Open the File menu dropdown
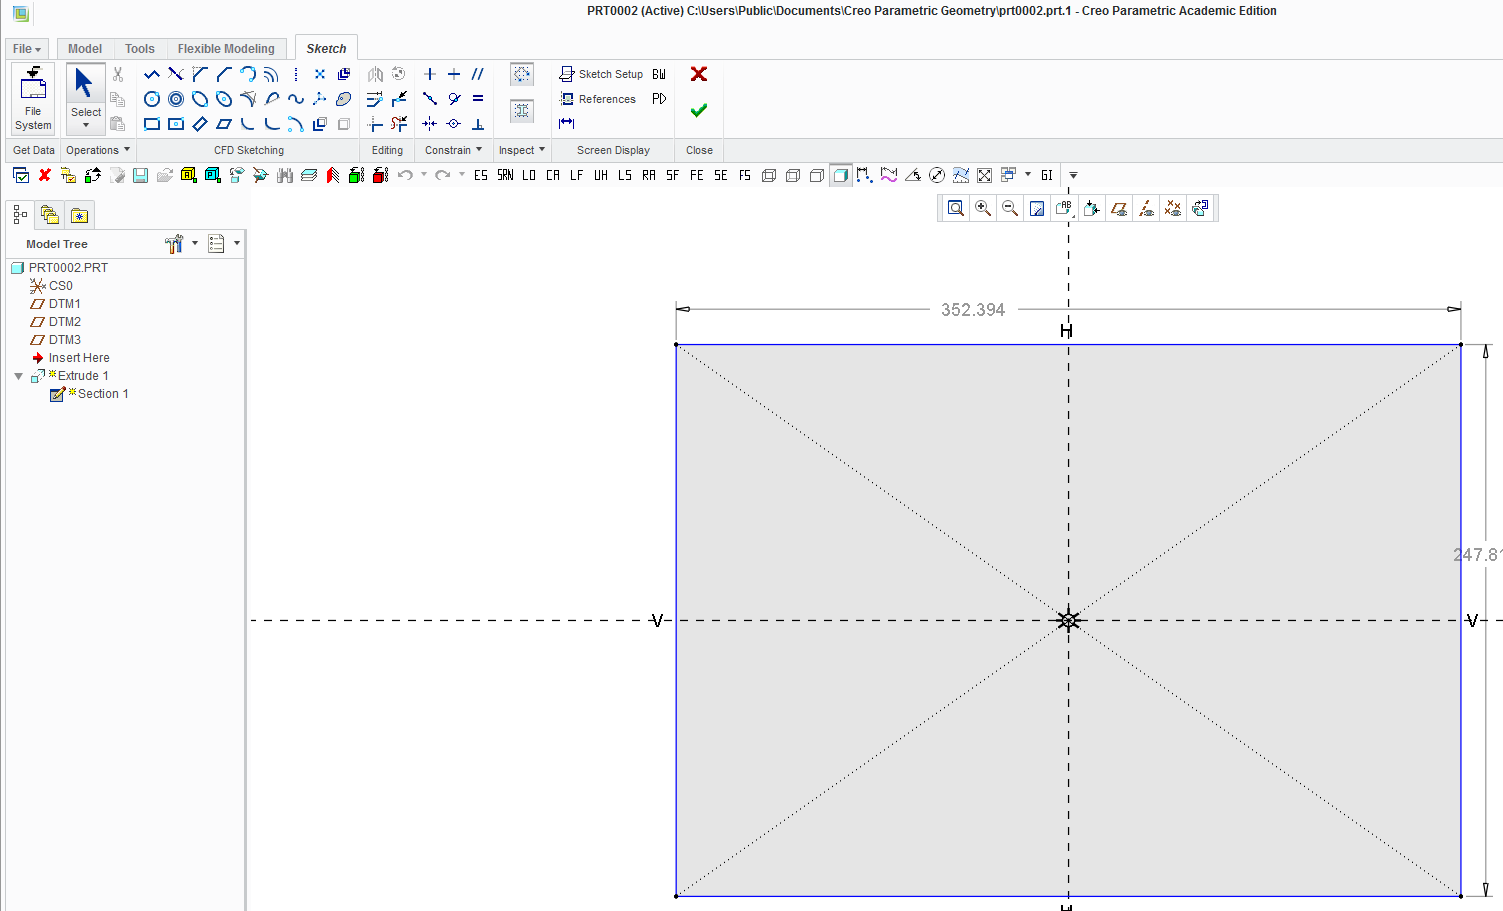 tap(27, 49)
